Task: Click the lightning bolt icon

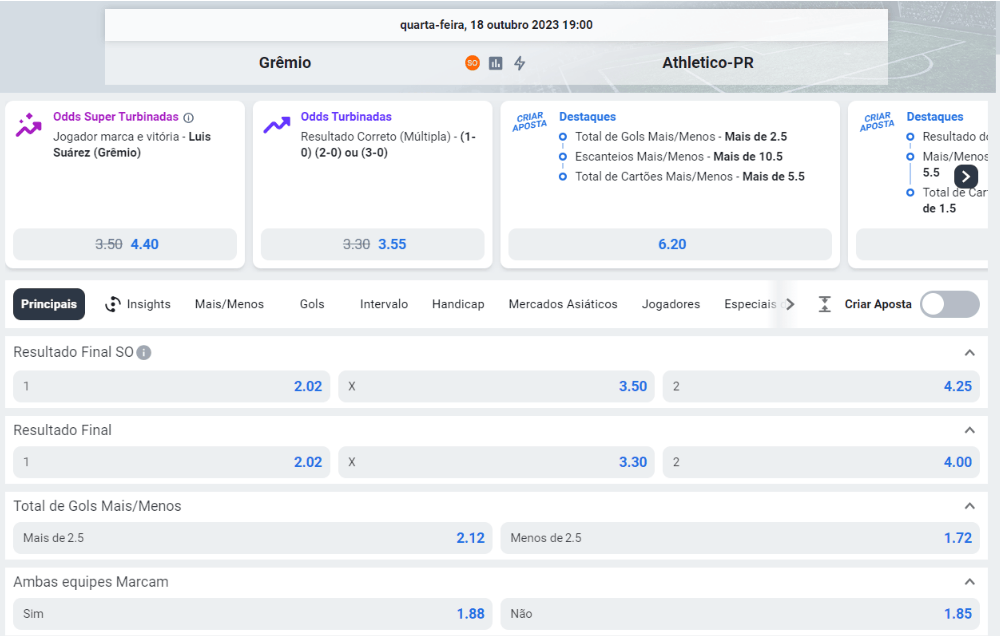Action: coord(520,63)
